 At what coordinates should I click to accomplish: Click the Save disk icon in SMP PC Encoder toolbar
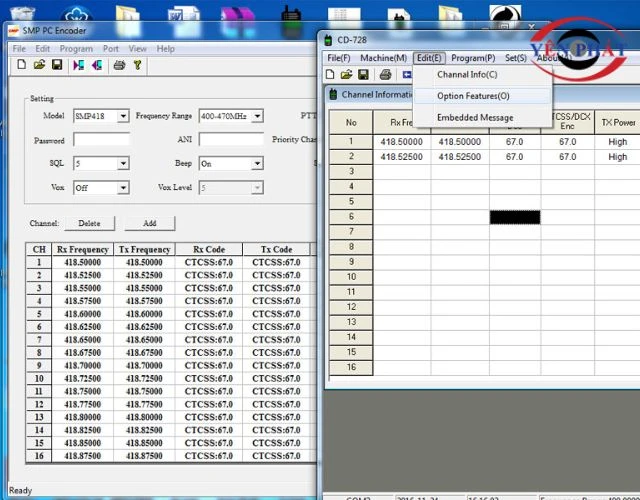pos(57,64)
